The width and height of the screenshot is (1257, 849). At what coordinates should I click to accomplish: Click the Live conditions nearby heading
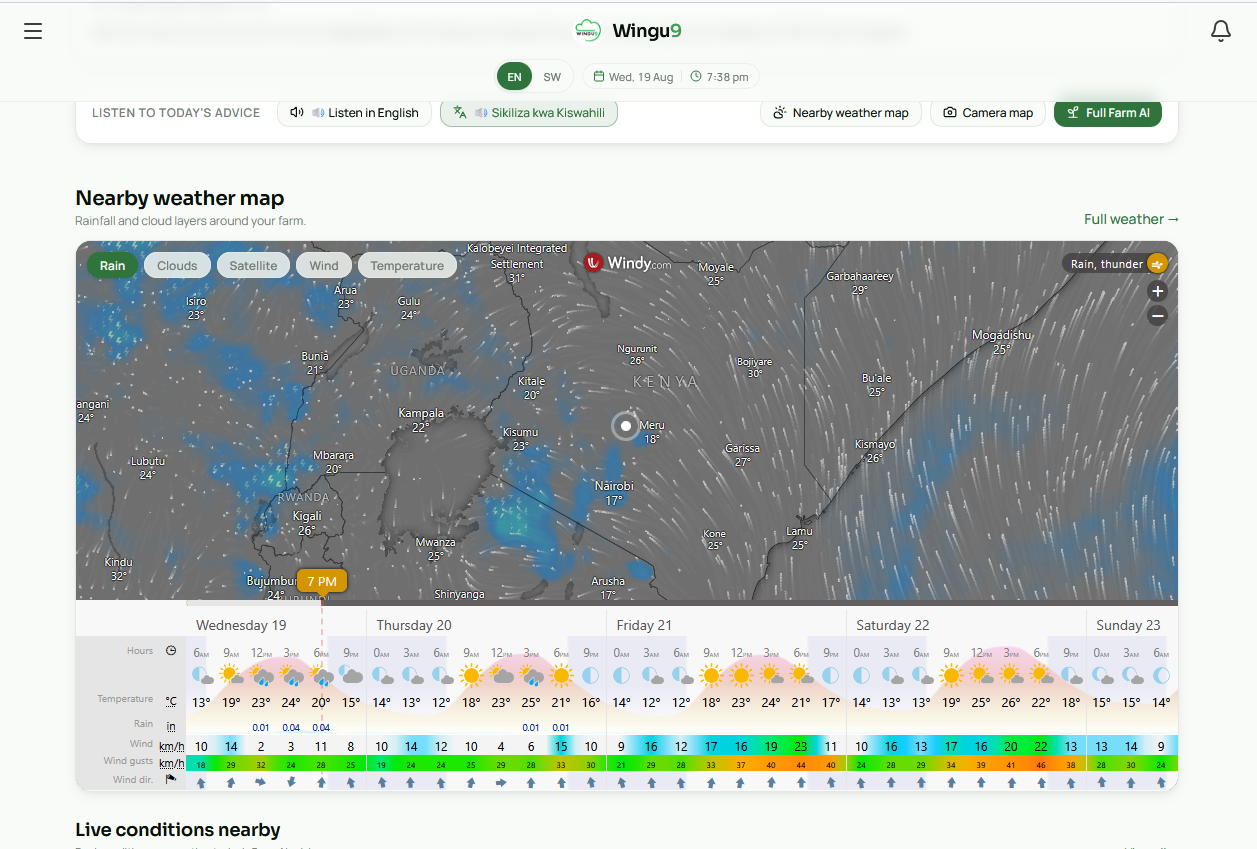click(178, 829)
